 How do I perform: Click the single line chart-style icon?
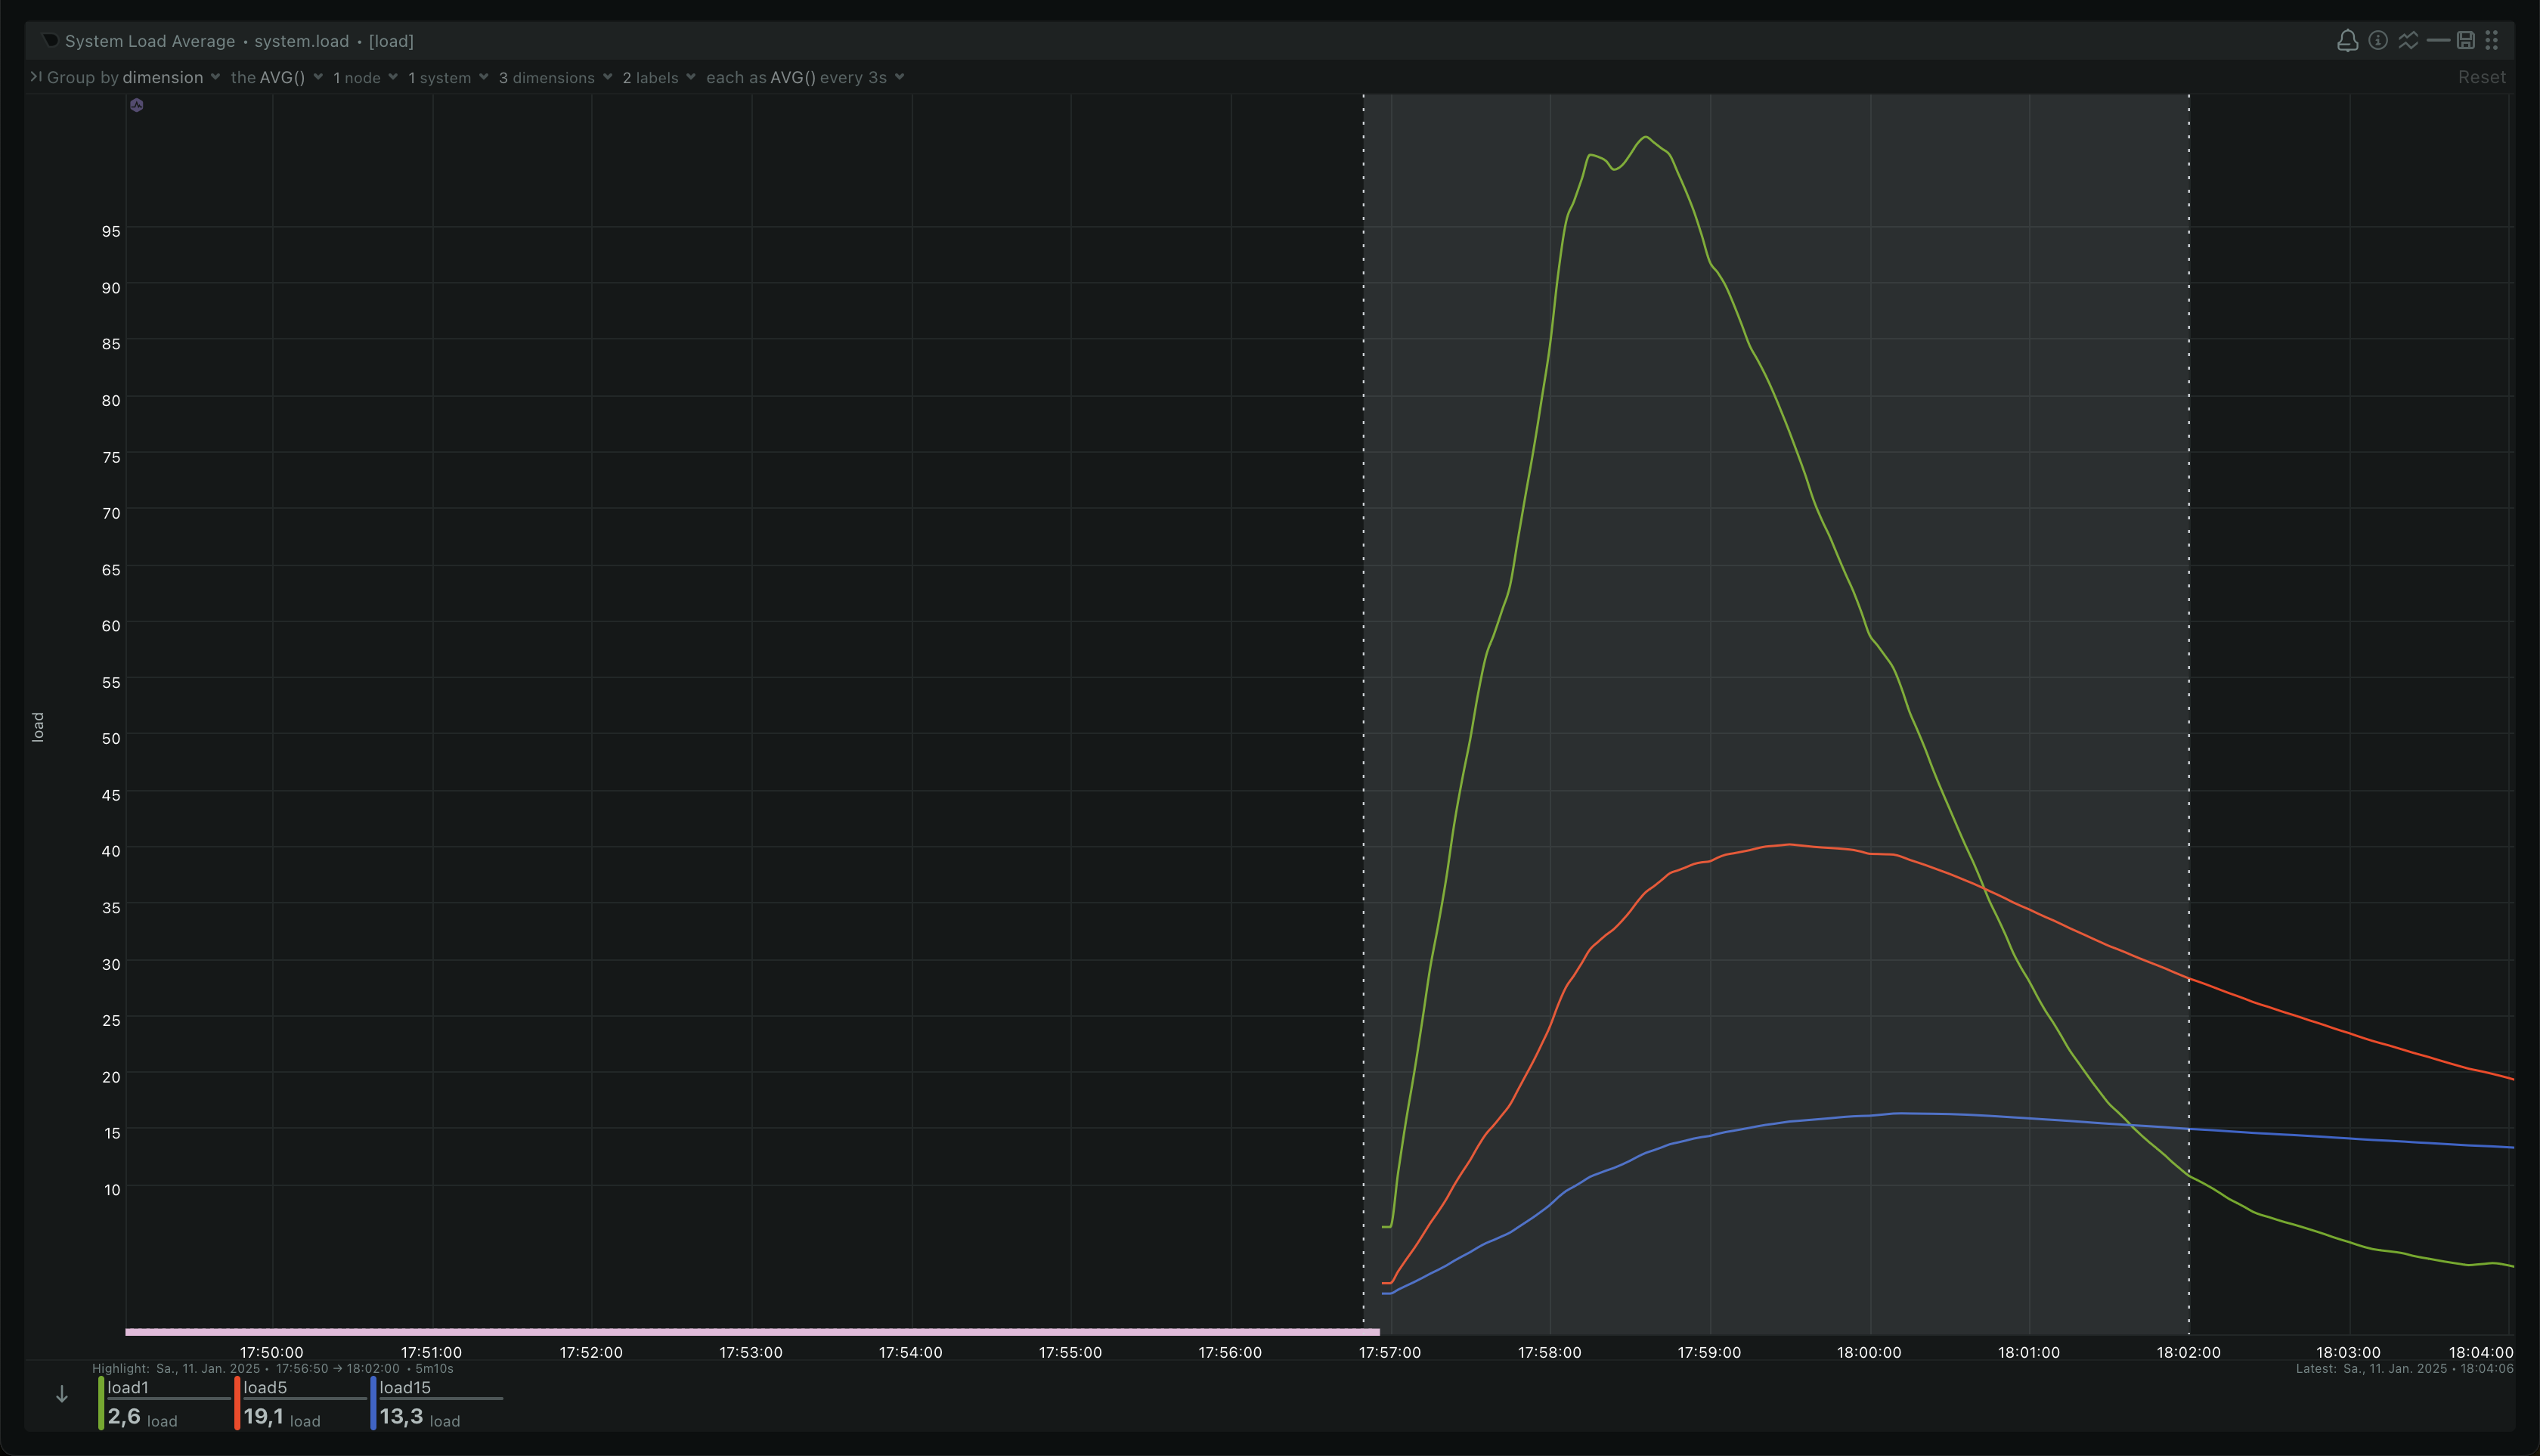2438,40
